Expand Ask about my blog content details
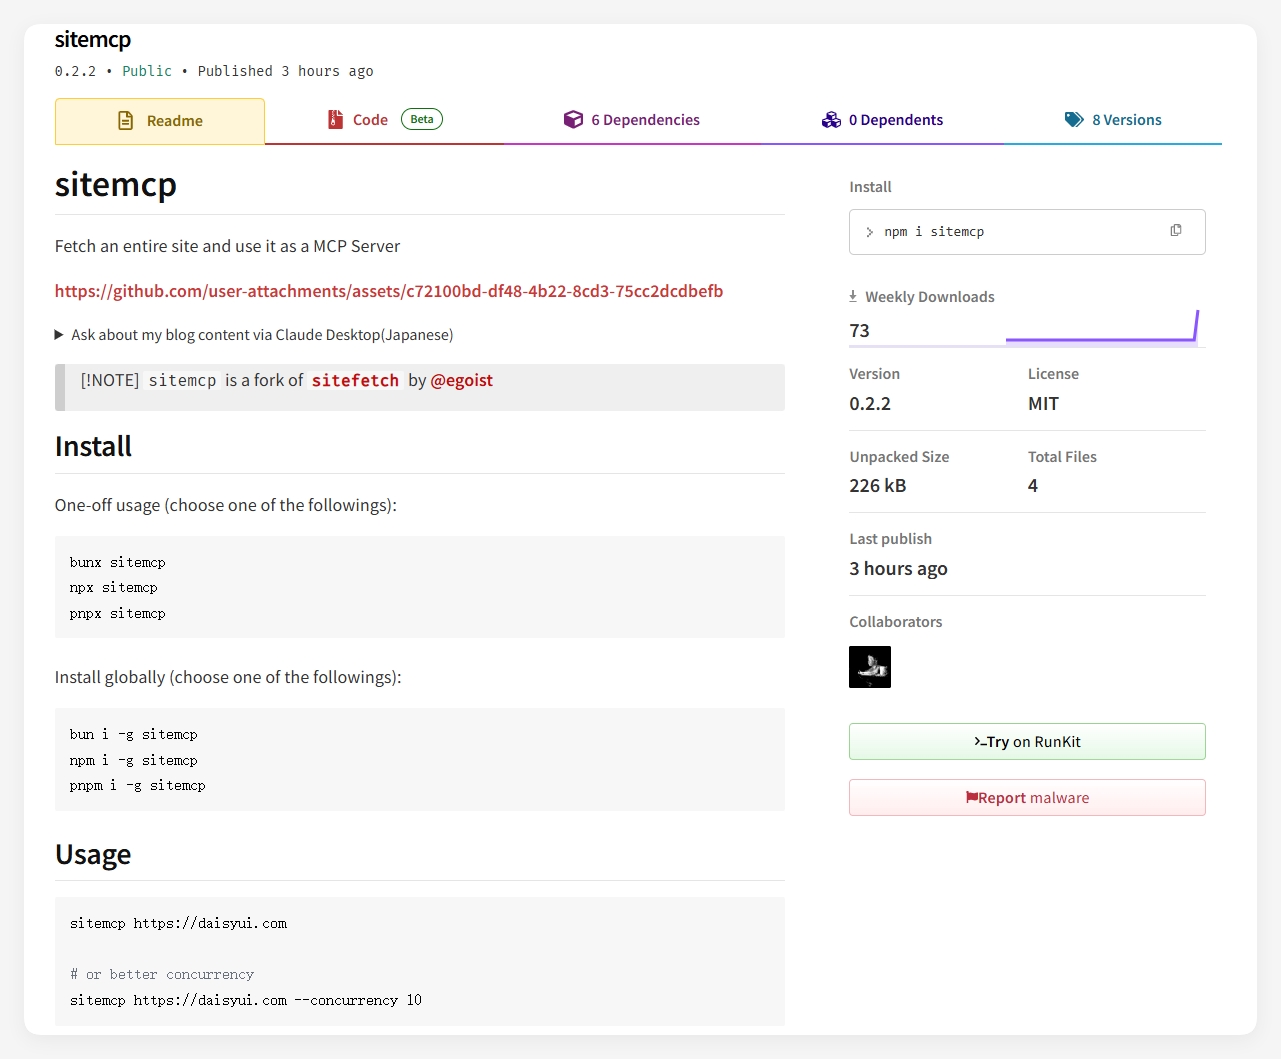Image resolution: width=1281 pixels, height=1059 pixels. [254, 335]
